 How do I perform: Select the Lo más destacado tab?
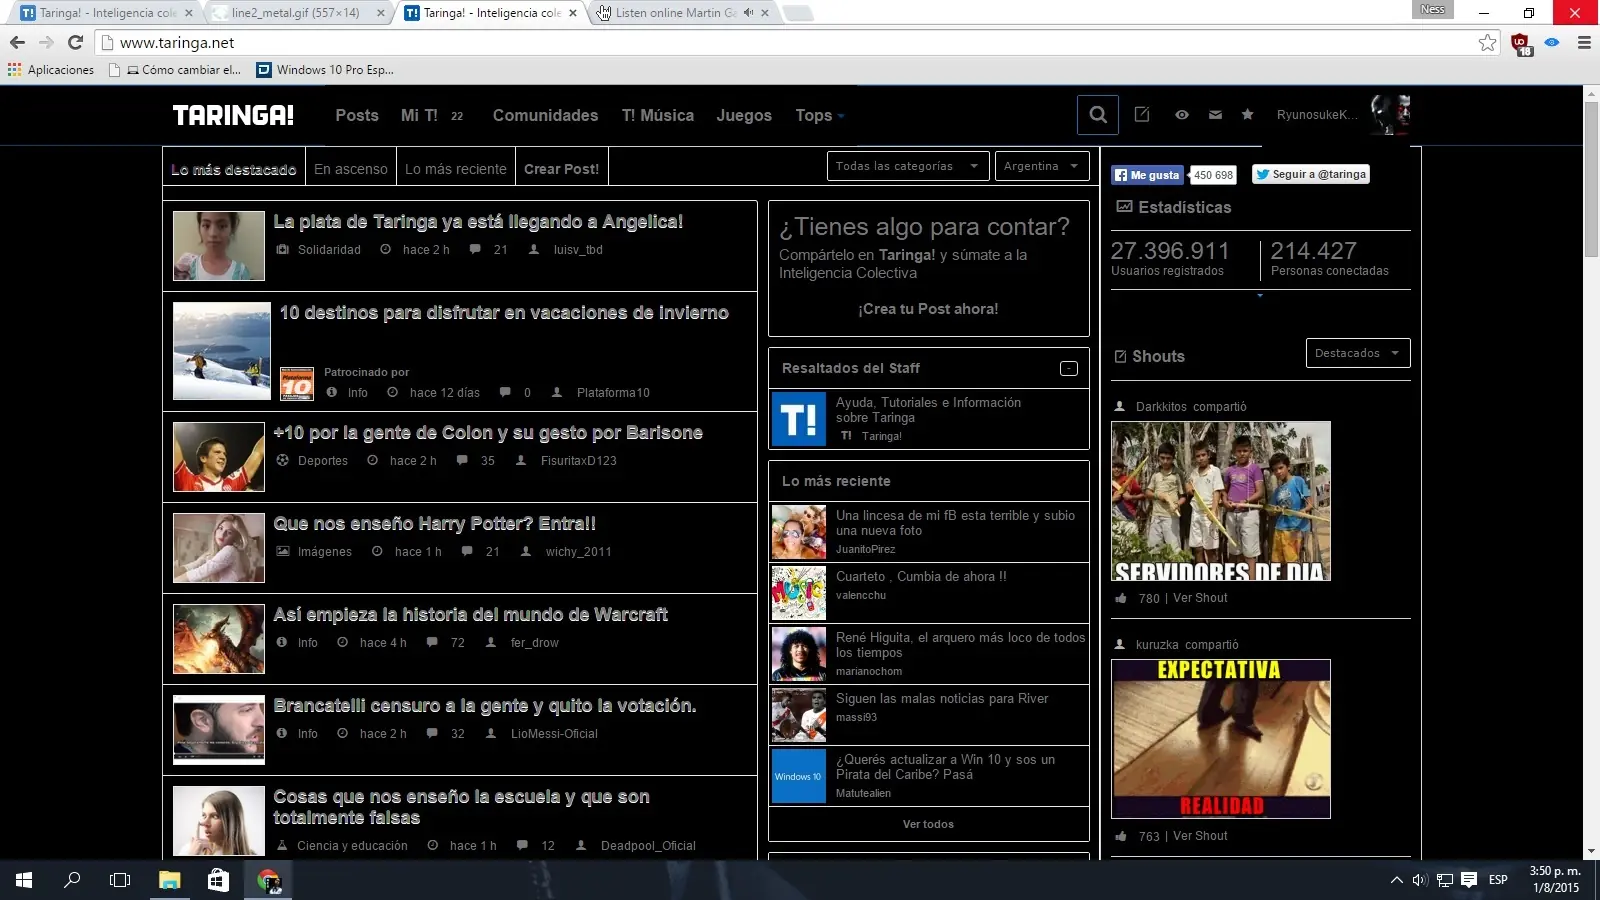tap(233, 169)
